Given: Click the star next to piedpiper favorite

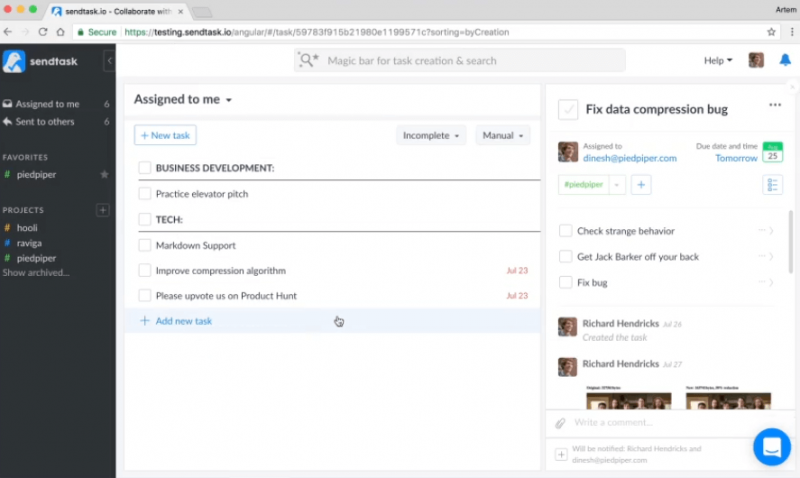Looking at the screenshot, I should 104,174.
